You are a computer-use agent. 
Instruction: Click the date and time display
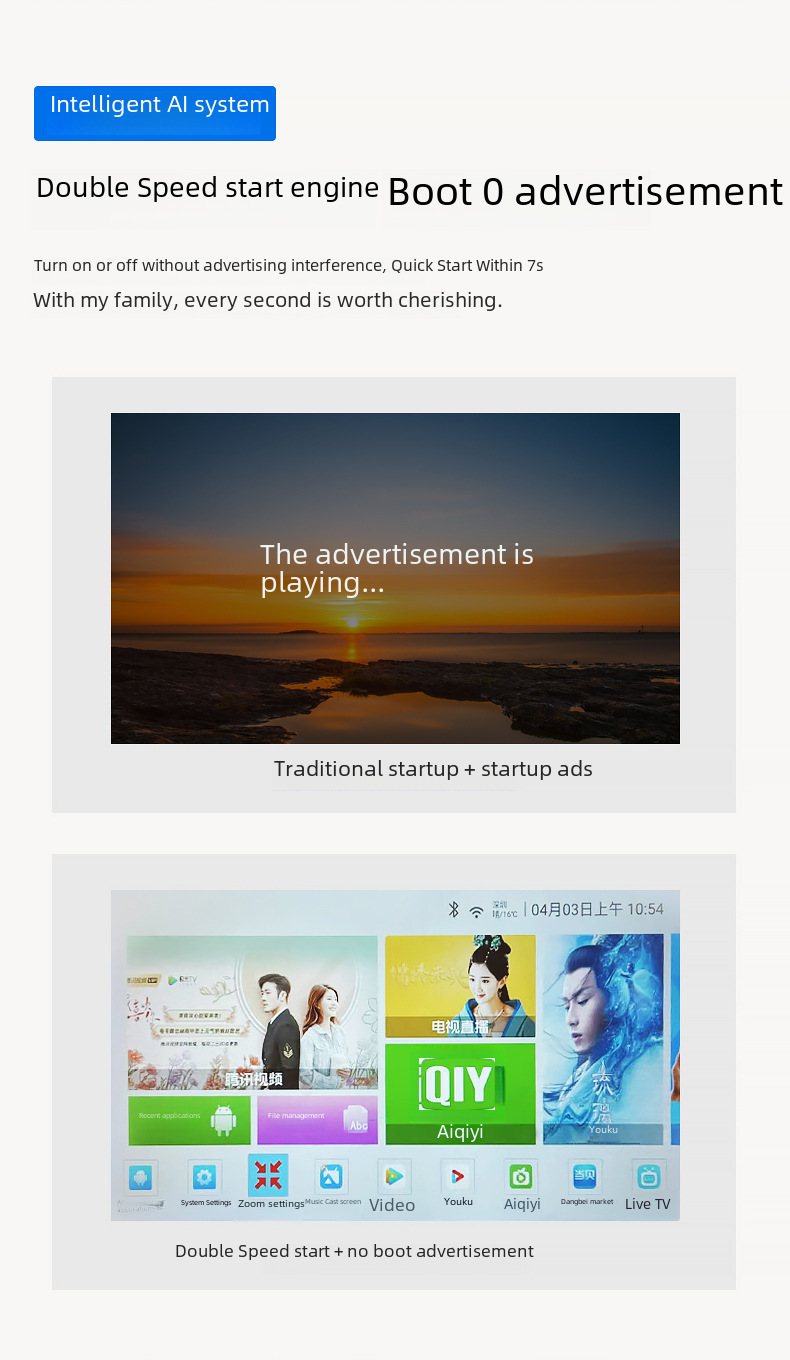click(x=597, y=909)
